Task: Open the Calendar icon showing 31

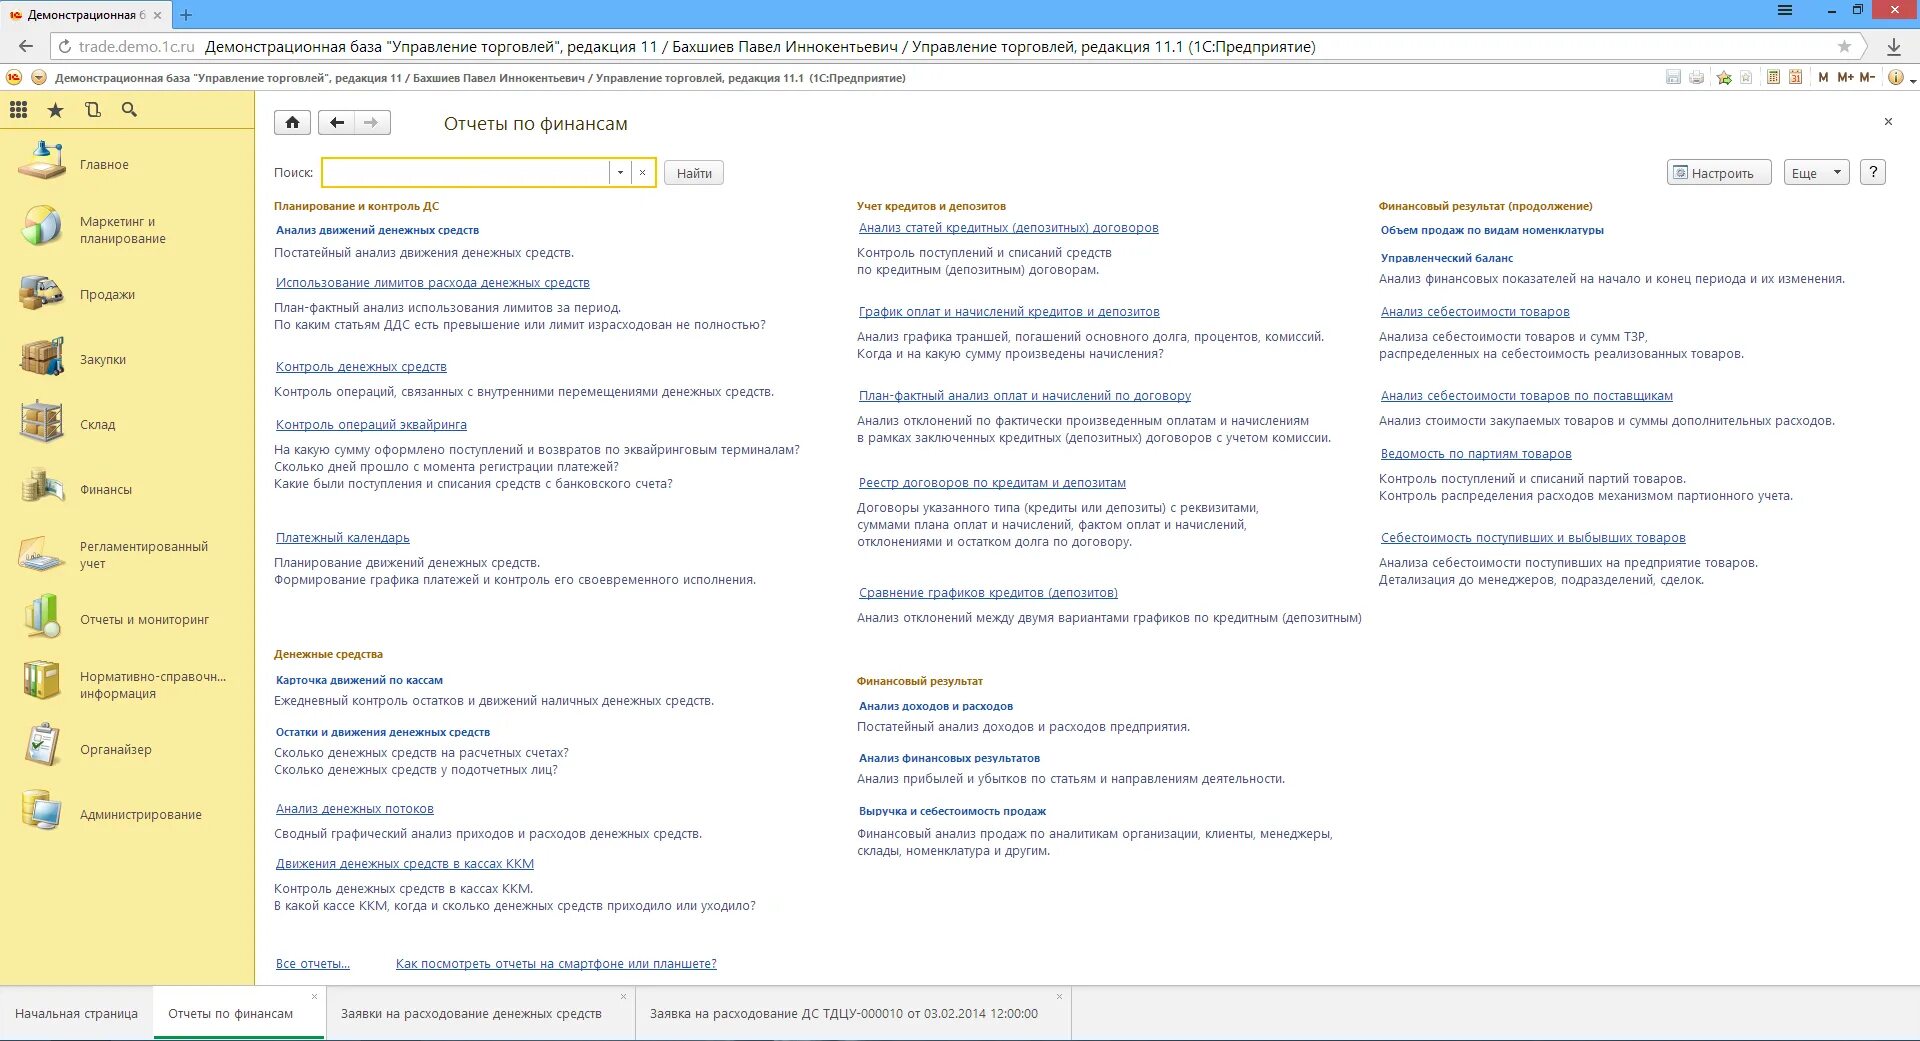Action: pos(1795,77)
